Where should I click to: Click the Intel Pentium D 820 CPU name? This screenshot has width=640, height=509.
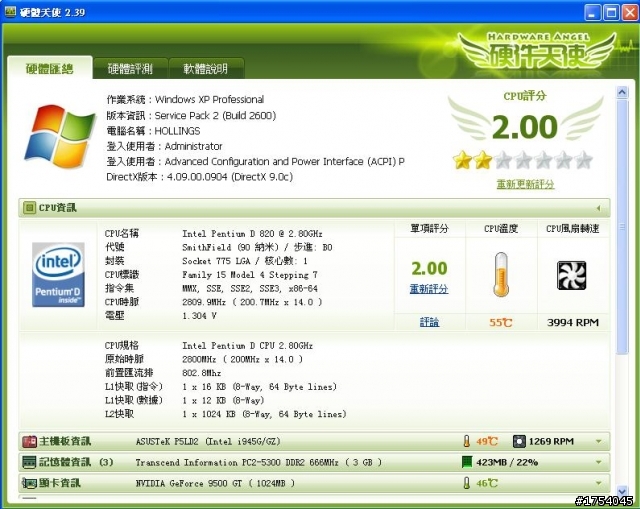[252, 234]
